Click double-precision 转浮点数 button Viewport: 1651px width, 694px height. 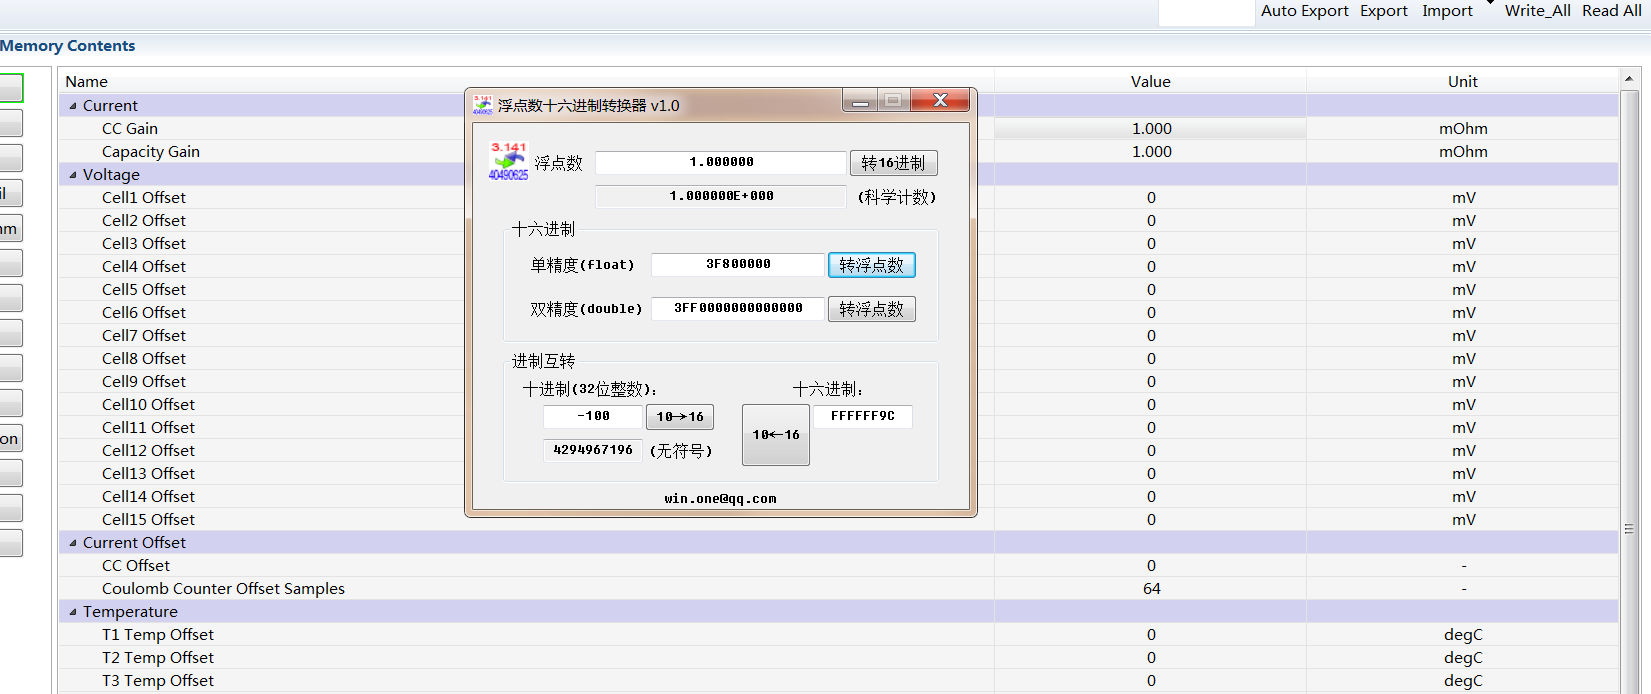pyautogui.click(x=871, y=309)
